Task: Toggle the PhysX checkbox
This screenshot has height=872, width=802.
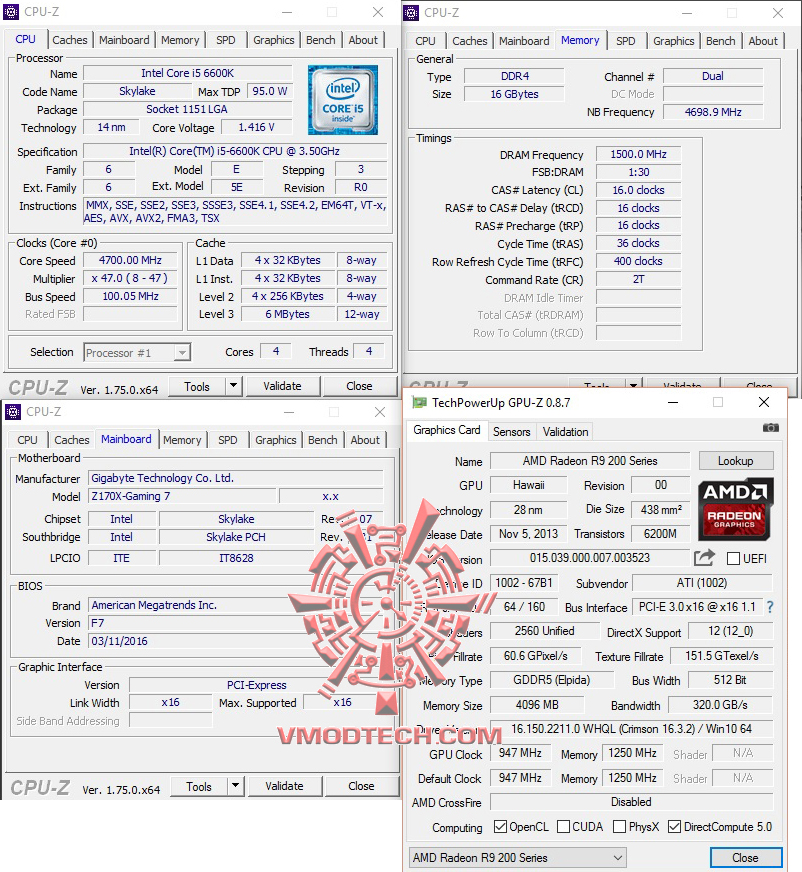Action: [x=619, y=826]
